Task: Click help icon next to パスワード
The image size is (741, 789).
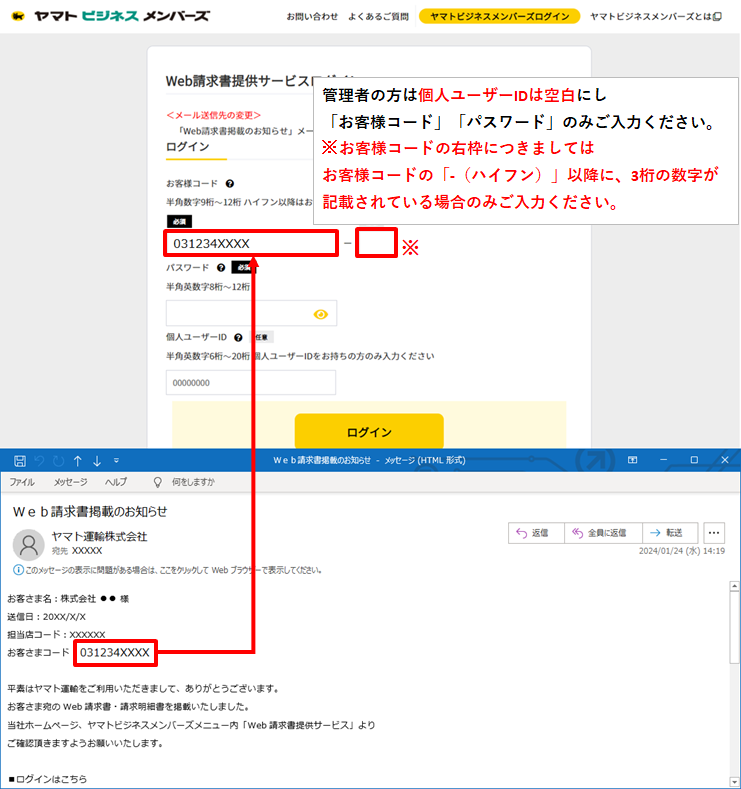Action: tap(221, 268)
